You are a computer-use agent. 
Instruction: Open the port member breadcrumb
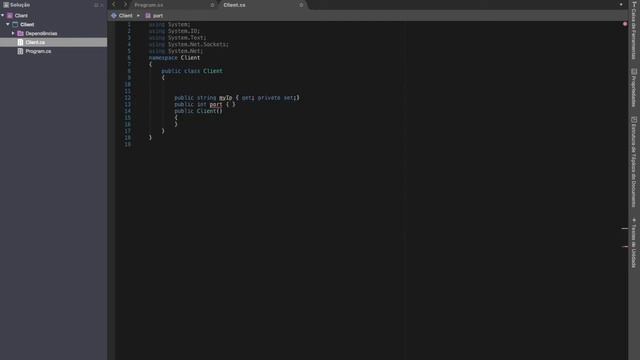coord(158,16)
